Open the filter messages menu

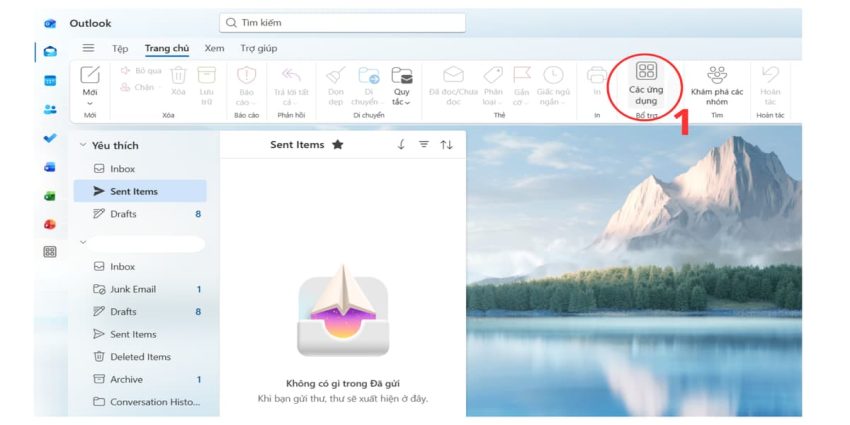pyautogui.click(x=424, y=145)
